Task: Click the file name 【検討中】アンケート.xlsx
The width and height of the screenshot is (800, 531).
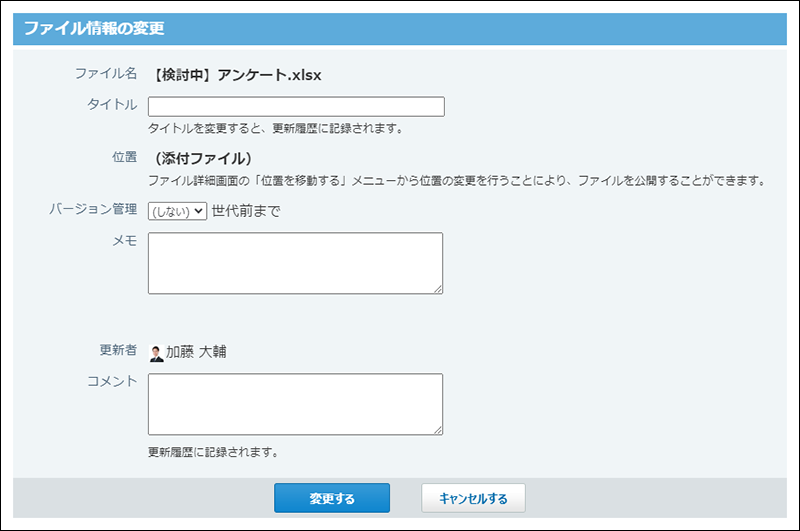Action: (237, 75)
